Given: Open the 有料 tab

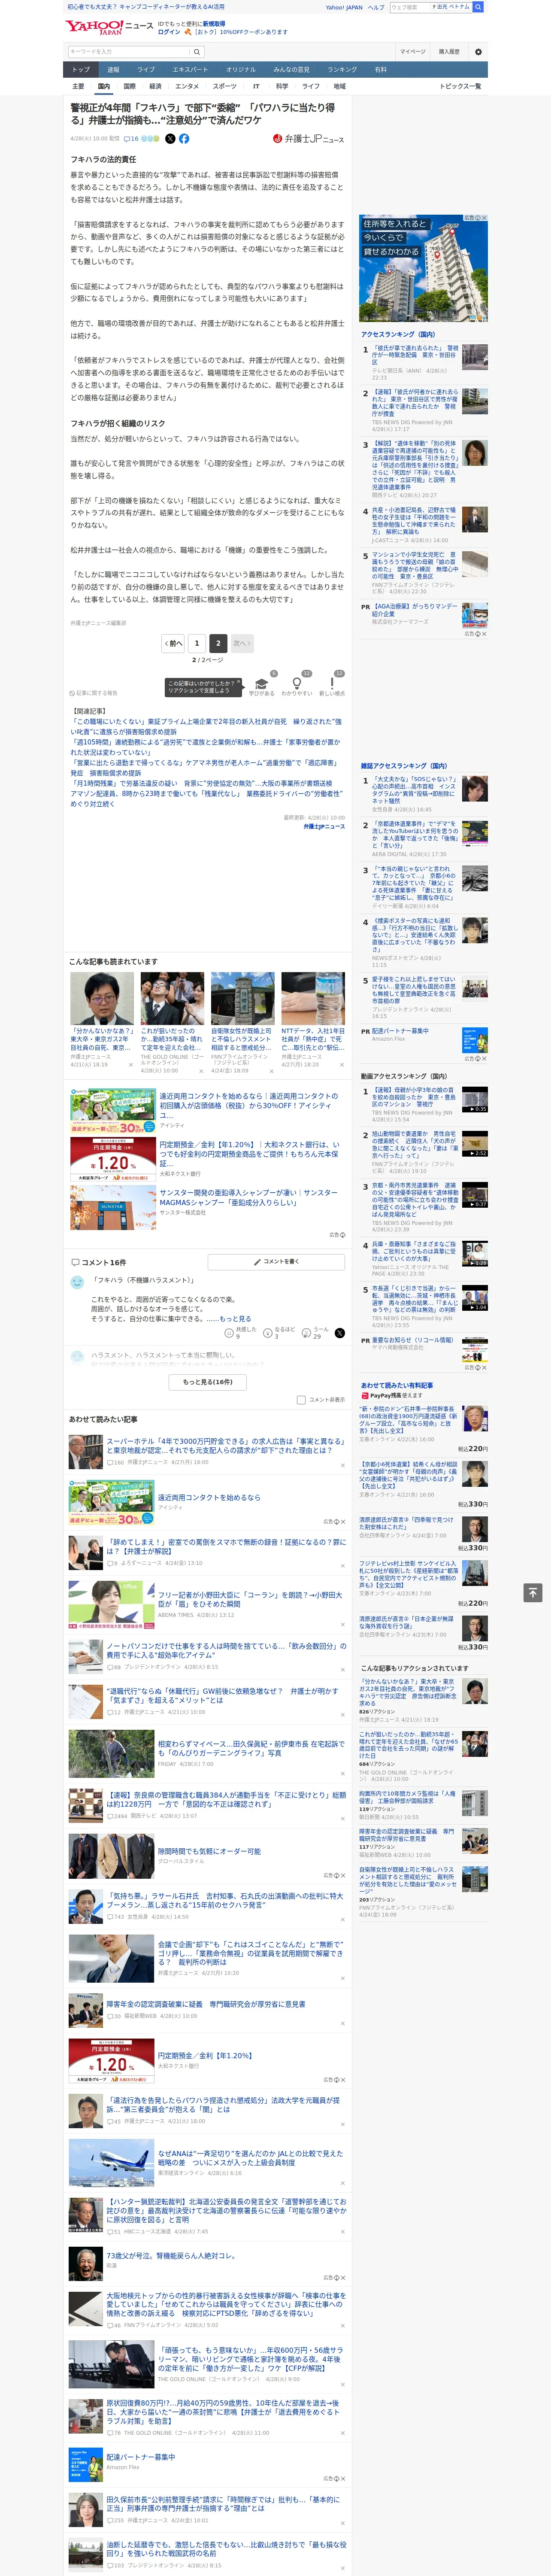Looking at the screenshot, I should [x=380, y=70].
